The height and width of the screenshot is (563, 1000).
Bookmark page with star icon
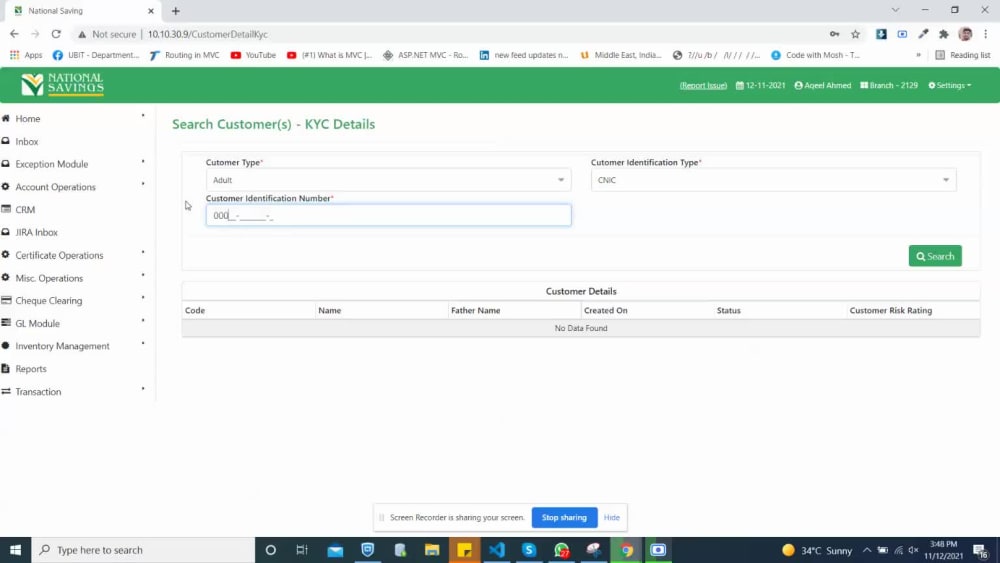855,34
